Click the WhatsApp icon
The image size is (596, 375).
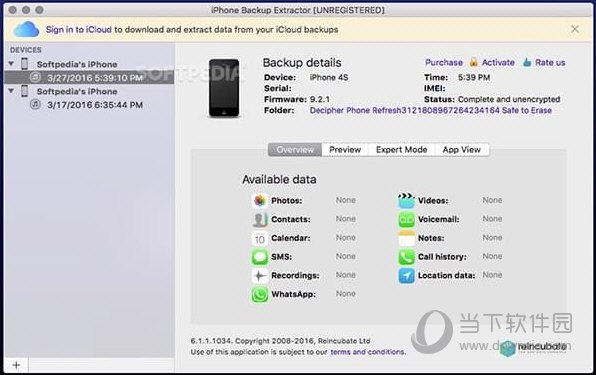click(260, 294)
